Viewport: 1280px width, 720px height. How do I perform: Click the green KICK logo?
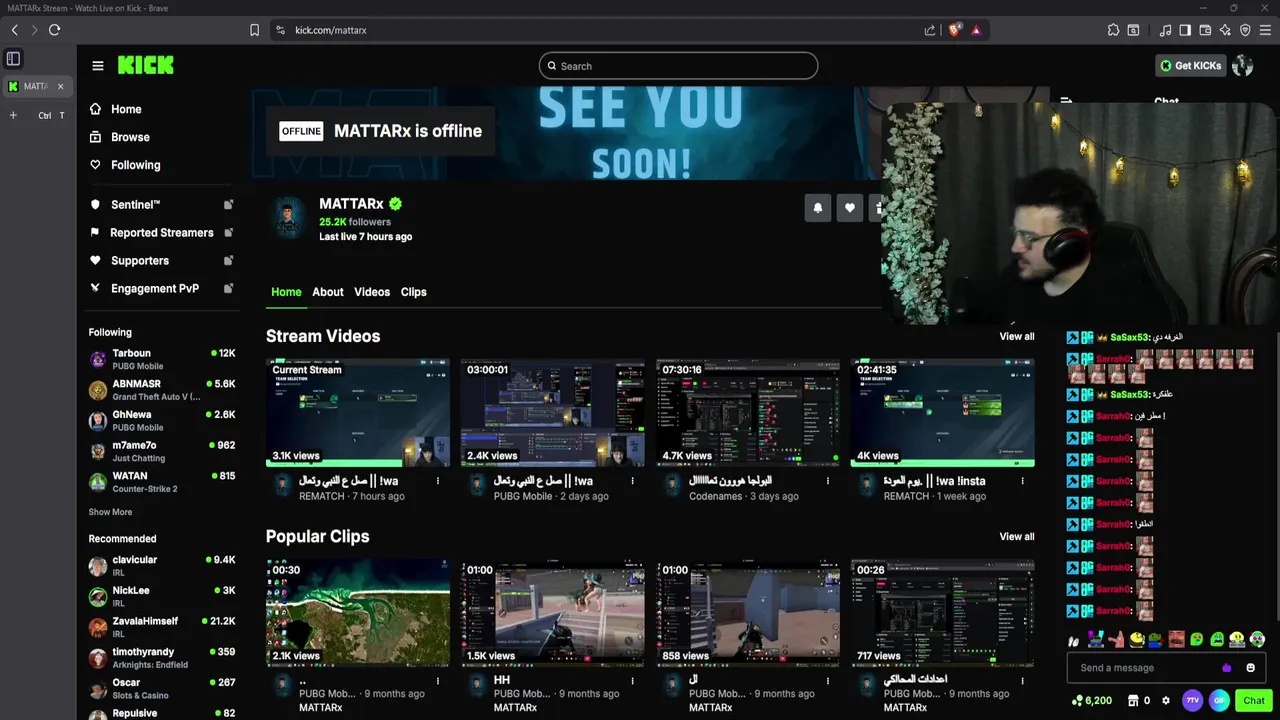[x=146, y=65]
